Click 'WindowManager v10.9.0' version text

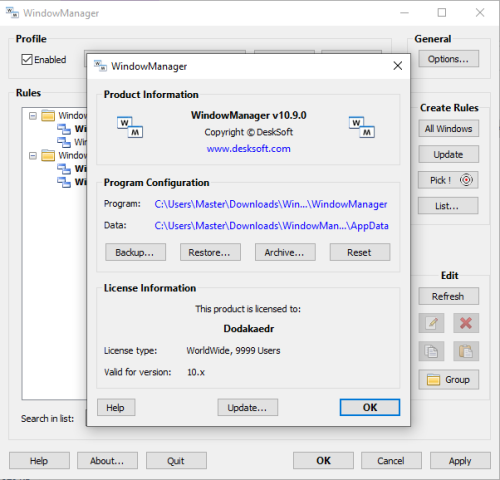click(x=249, y=115)
